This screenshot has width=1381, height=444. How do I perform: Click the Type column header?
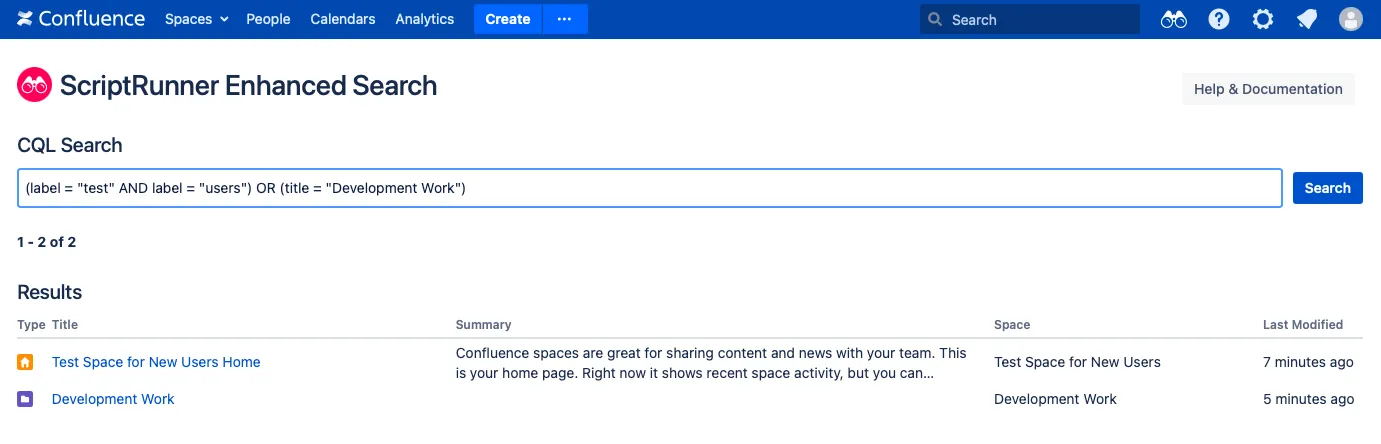coord(32,325)
